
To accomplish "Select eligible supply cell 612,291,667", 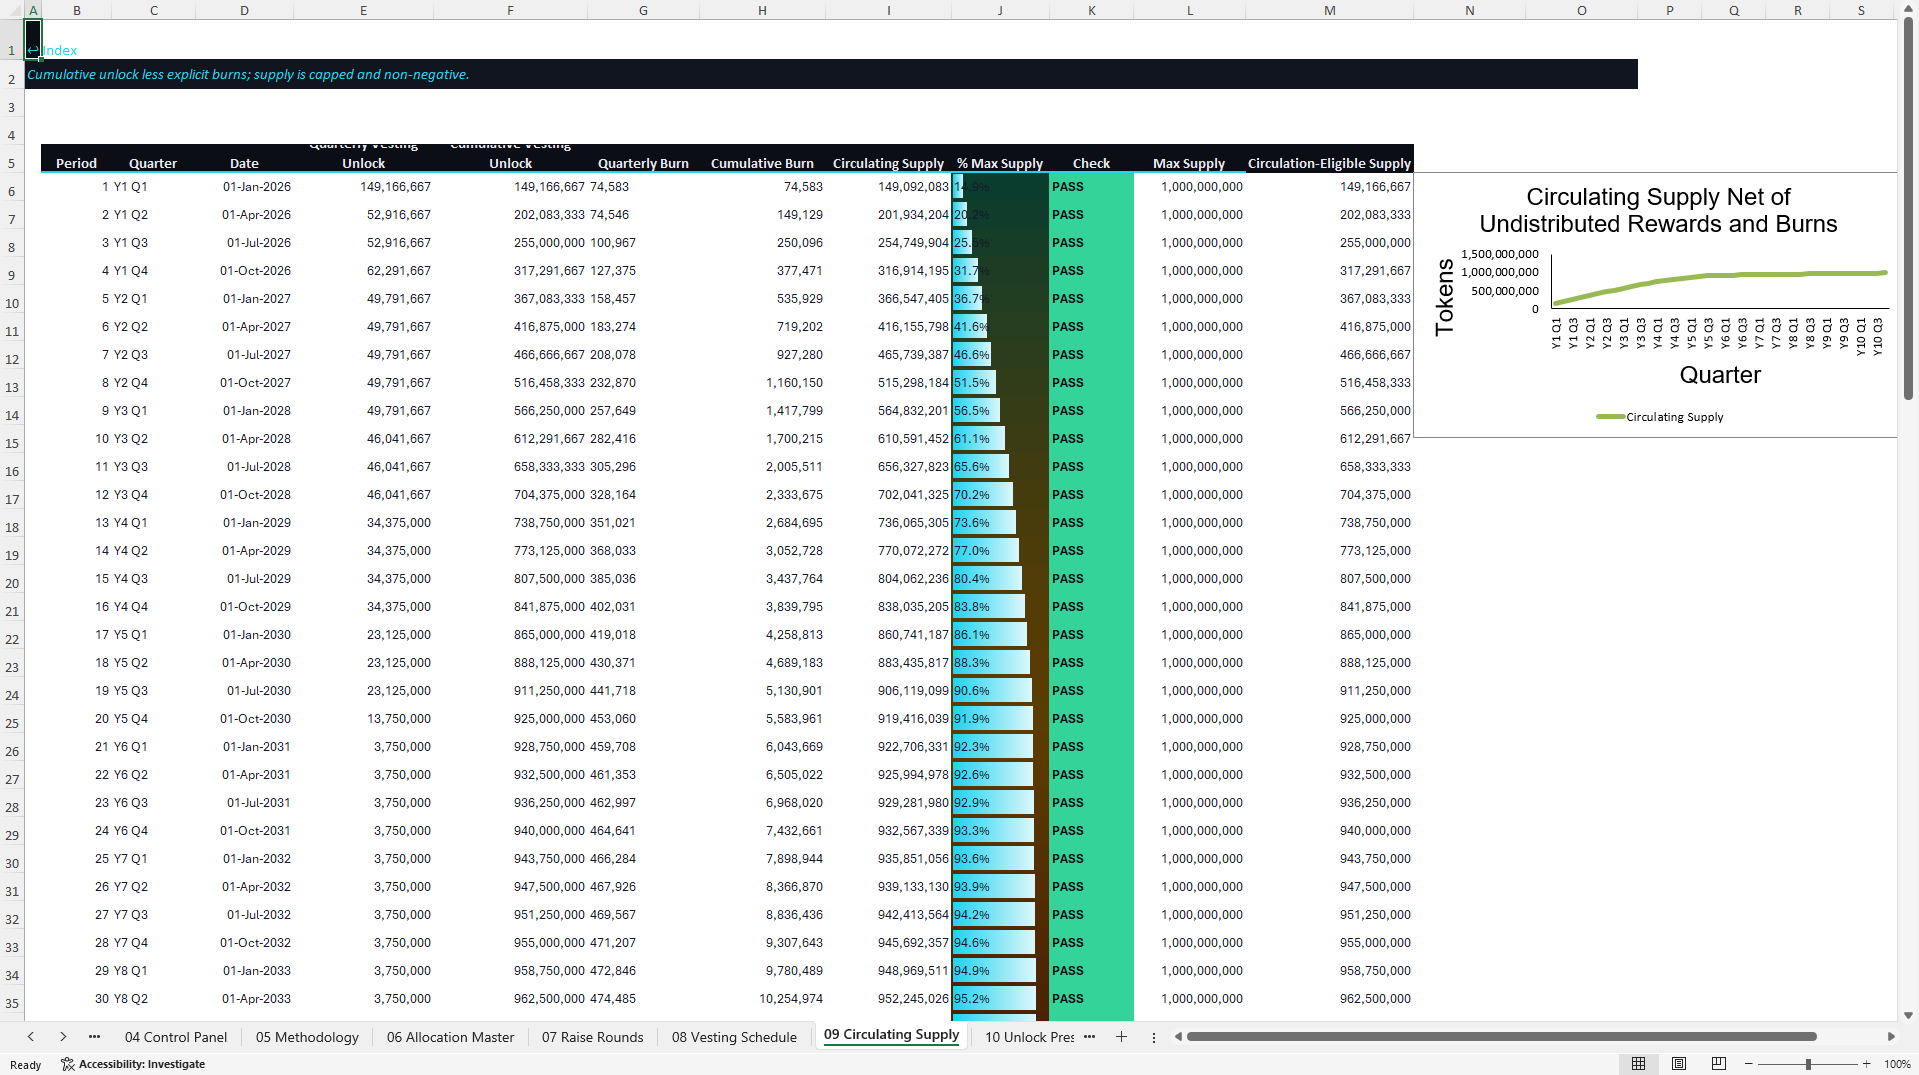I will tap(1329, 439).
